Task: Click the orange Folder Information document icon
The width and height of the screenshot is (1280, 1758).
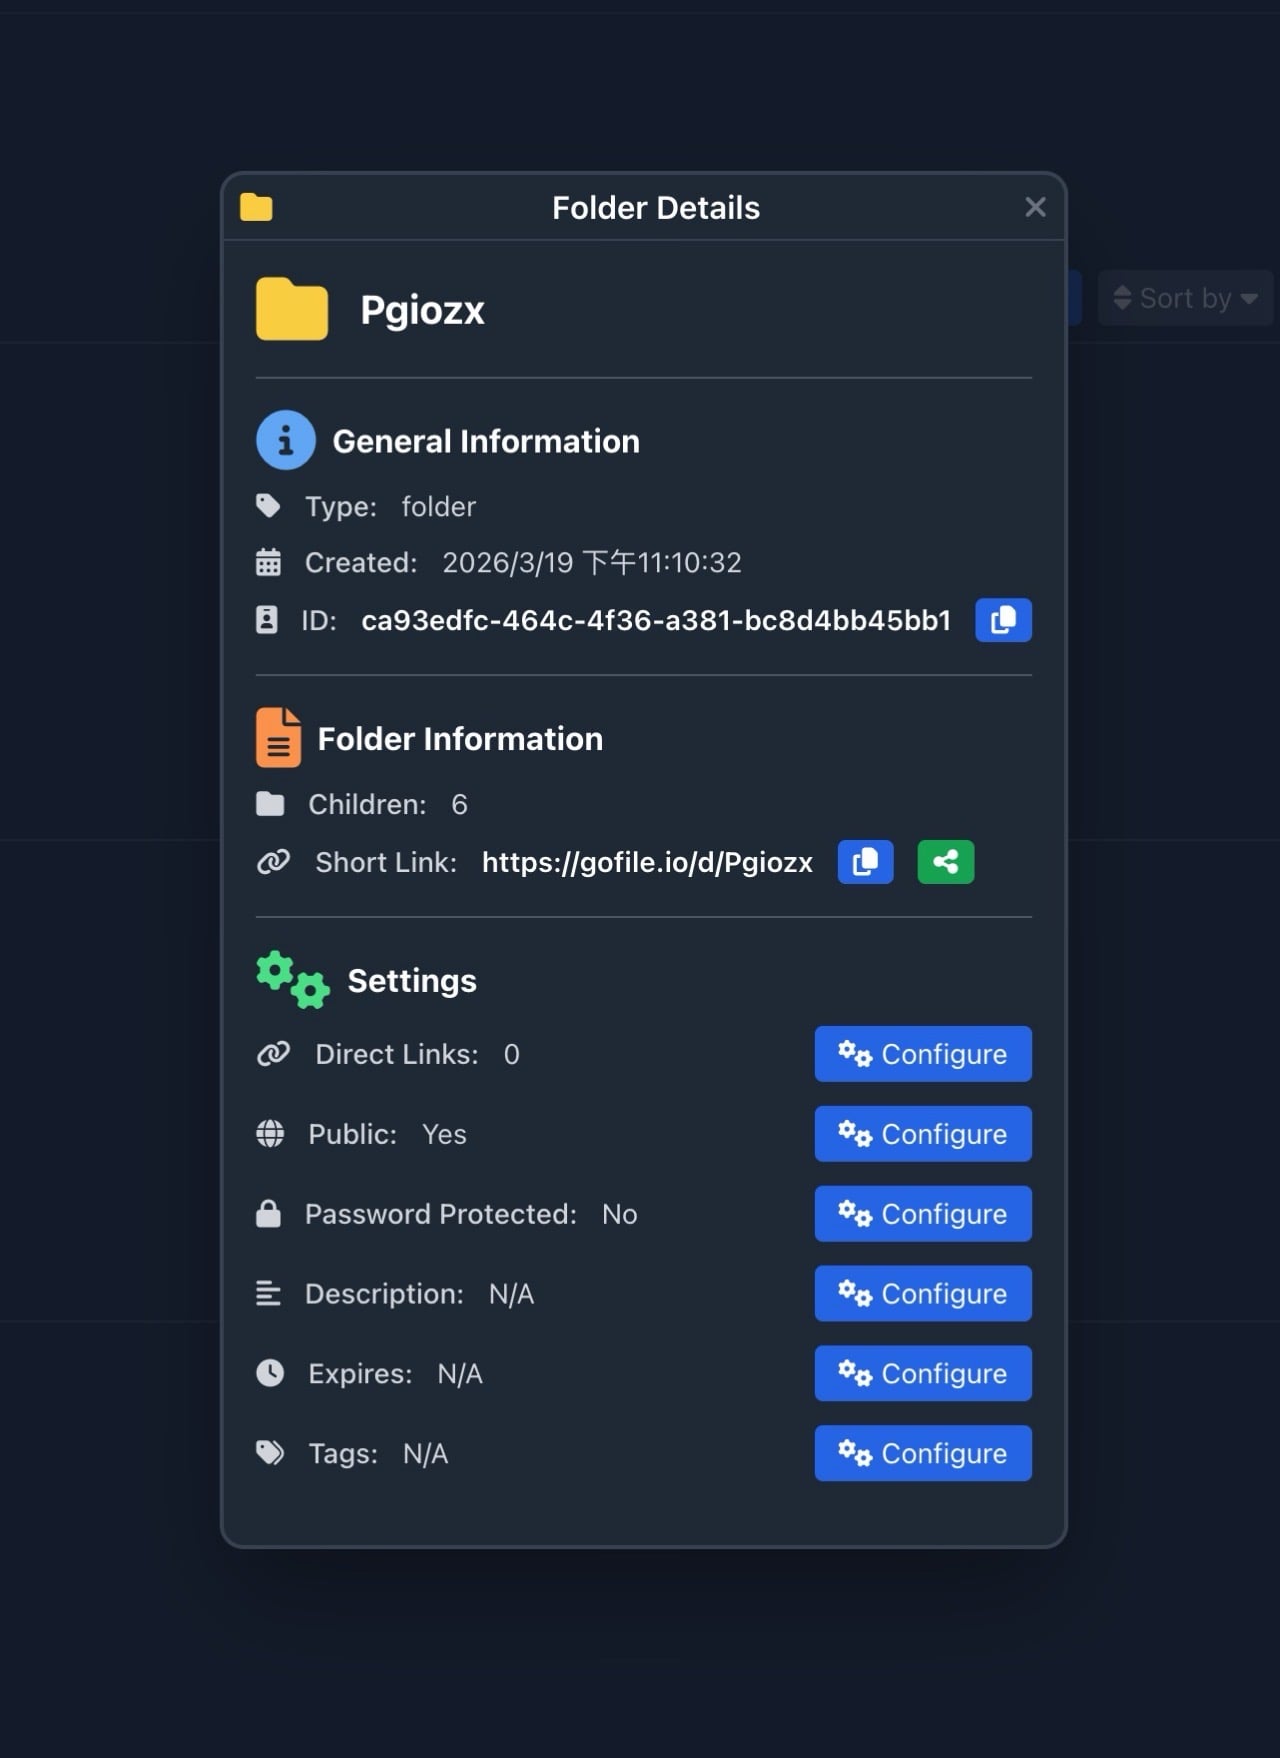Action: pyautogui.click(x=278, y=738)
